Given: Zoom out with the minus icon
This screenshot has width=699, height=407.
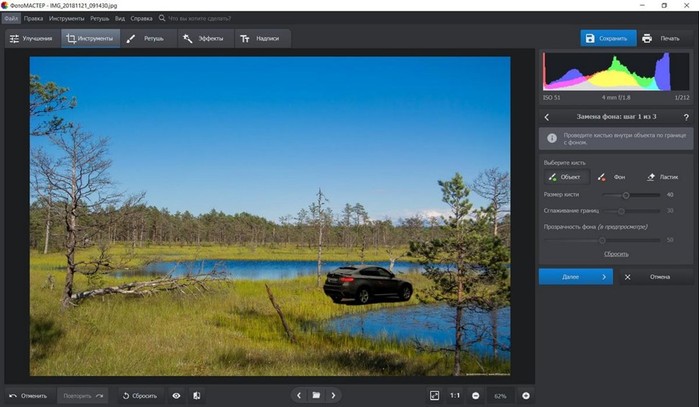Looking at the screenshot, I should (x=476, y=395).
